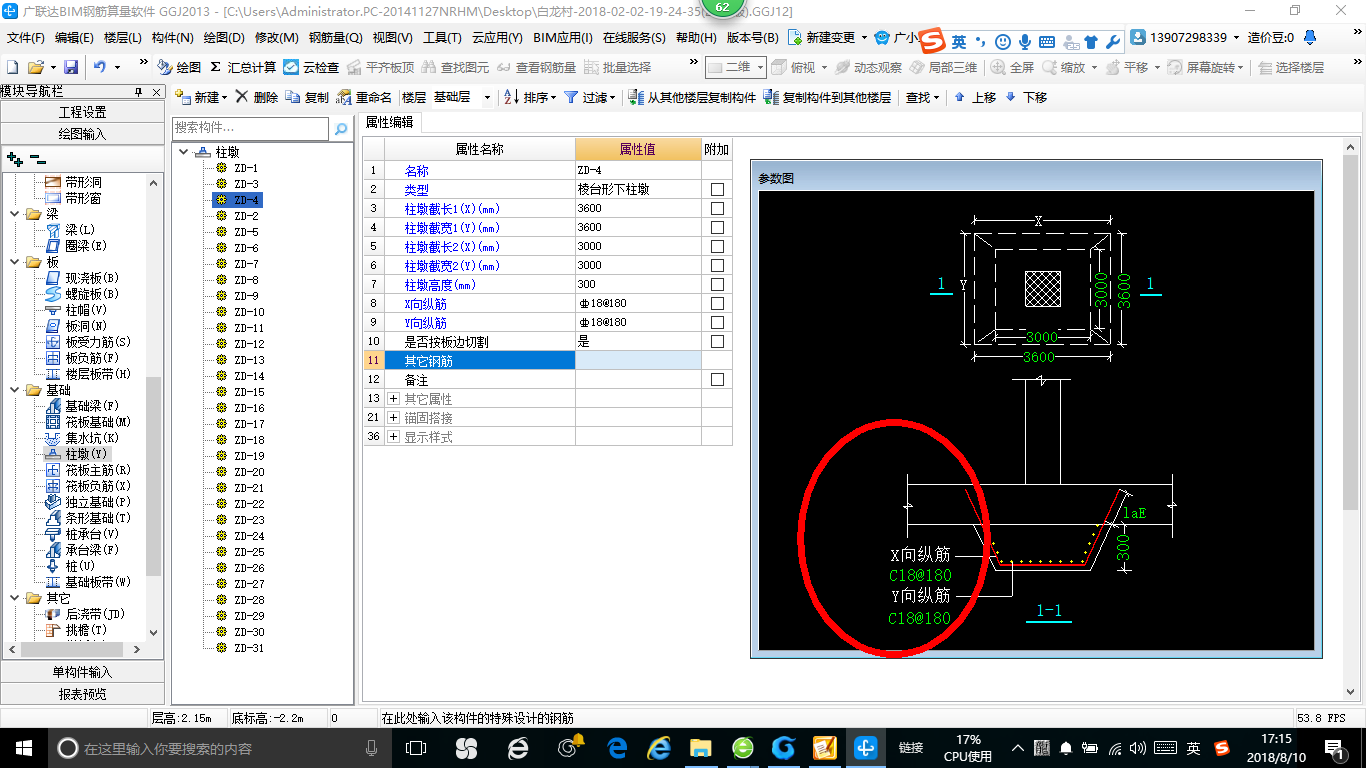The width and height of the screenshot is (1366, 768).
Task: Select 筏板基础(M) in module navigator
Action: [x=98, y=422]
